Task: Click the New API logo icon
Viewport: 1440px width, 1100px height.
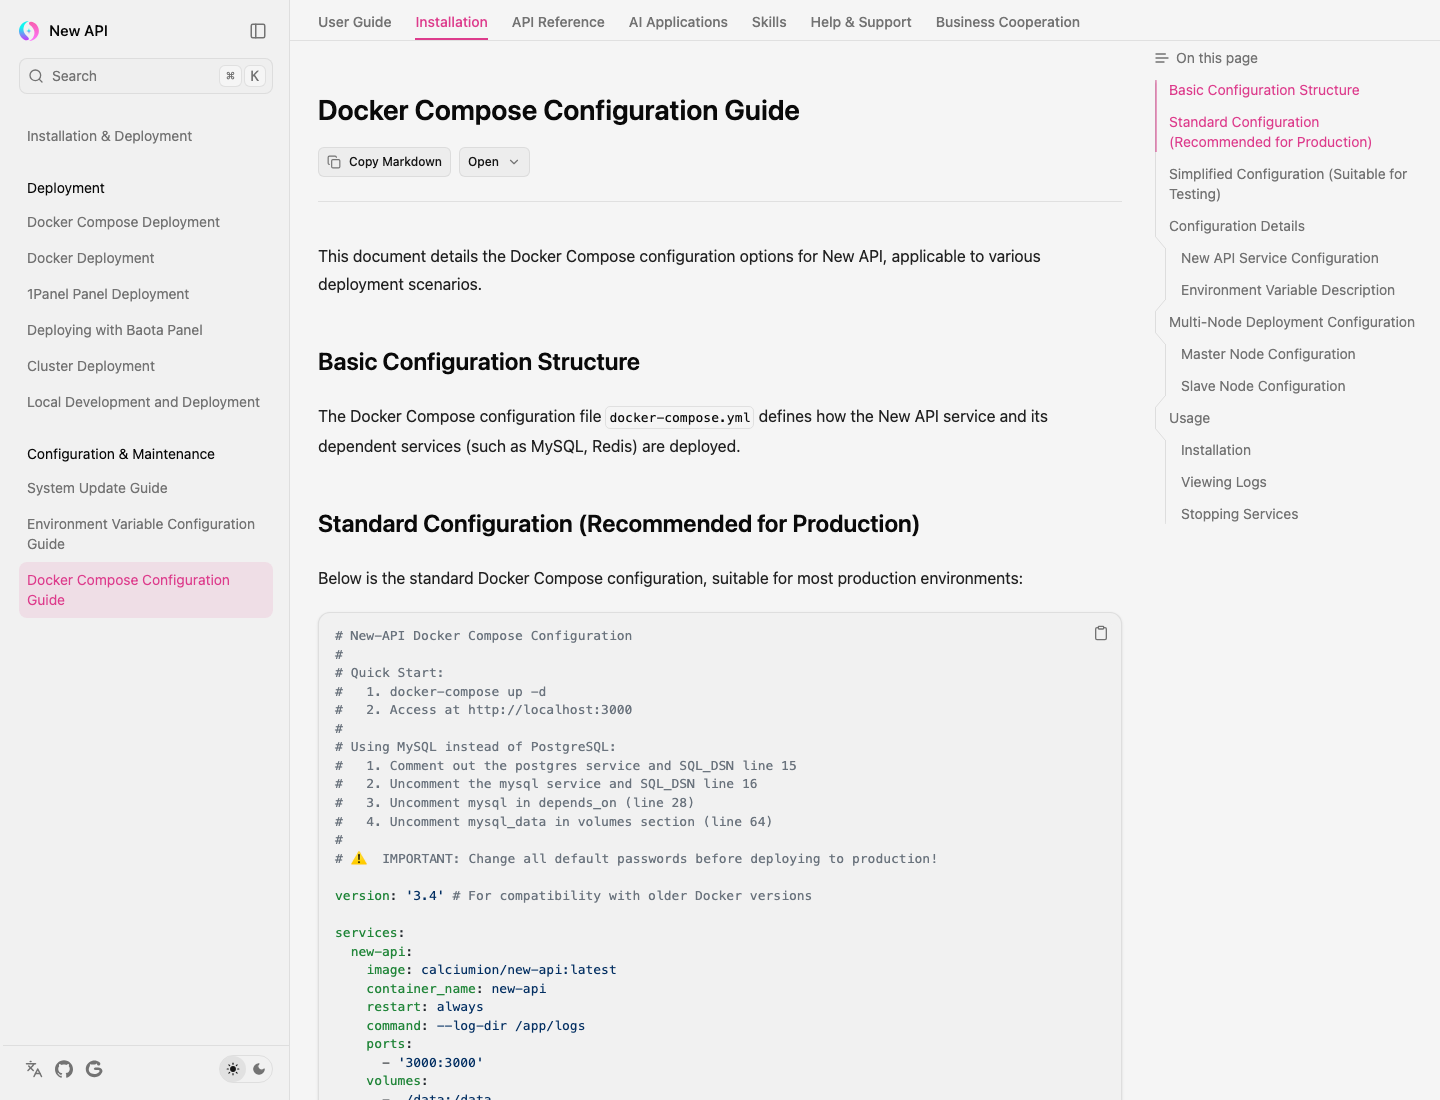Action: tap(29, 31)
